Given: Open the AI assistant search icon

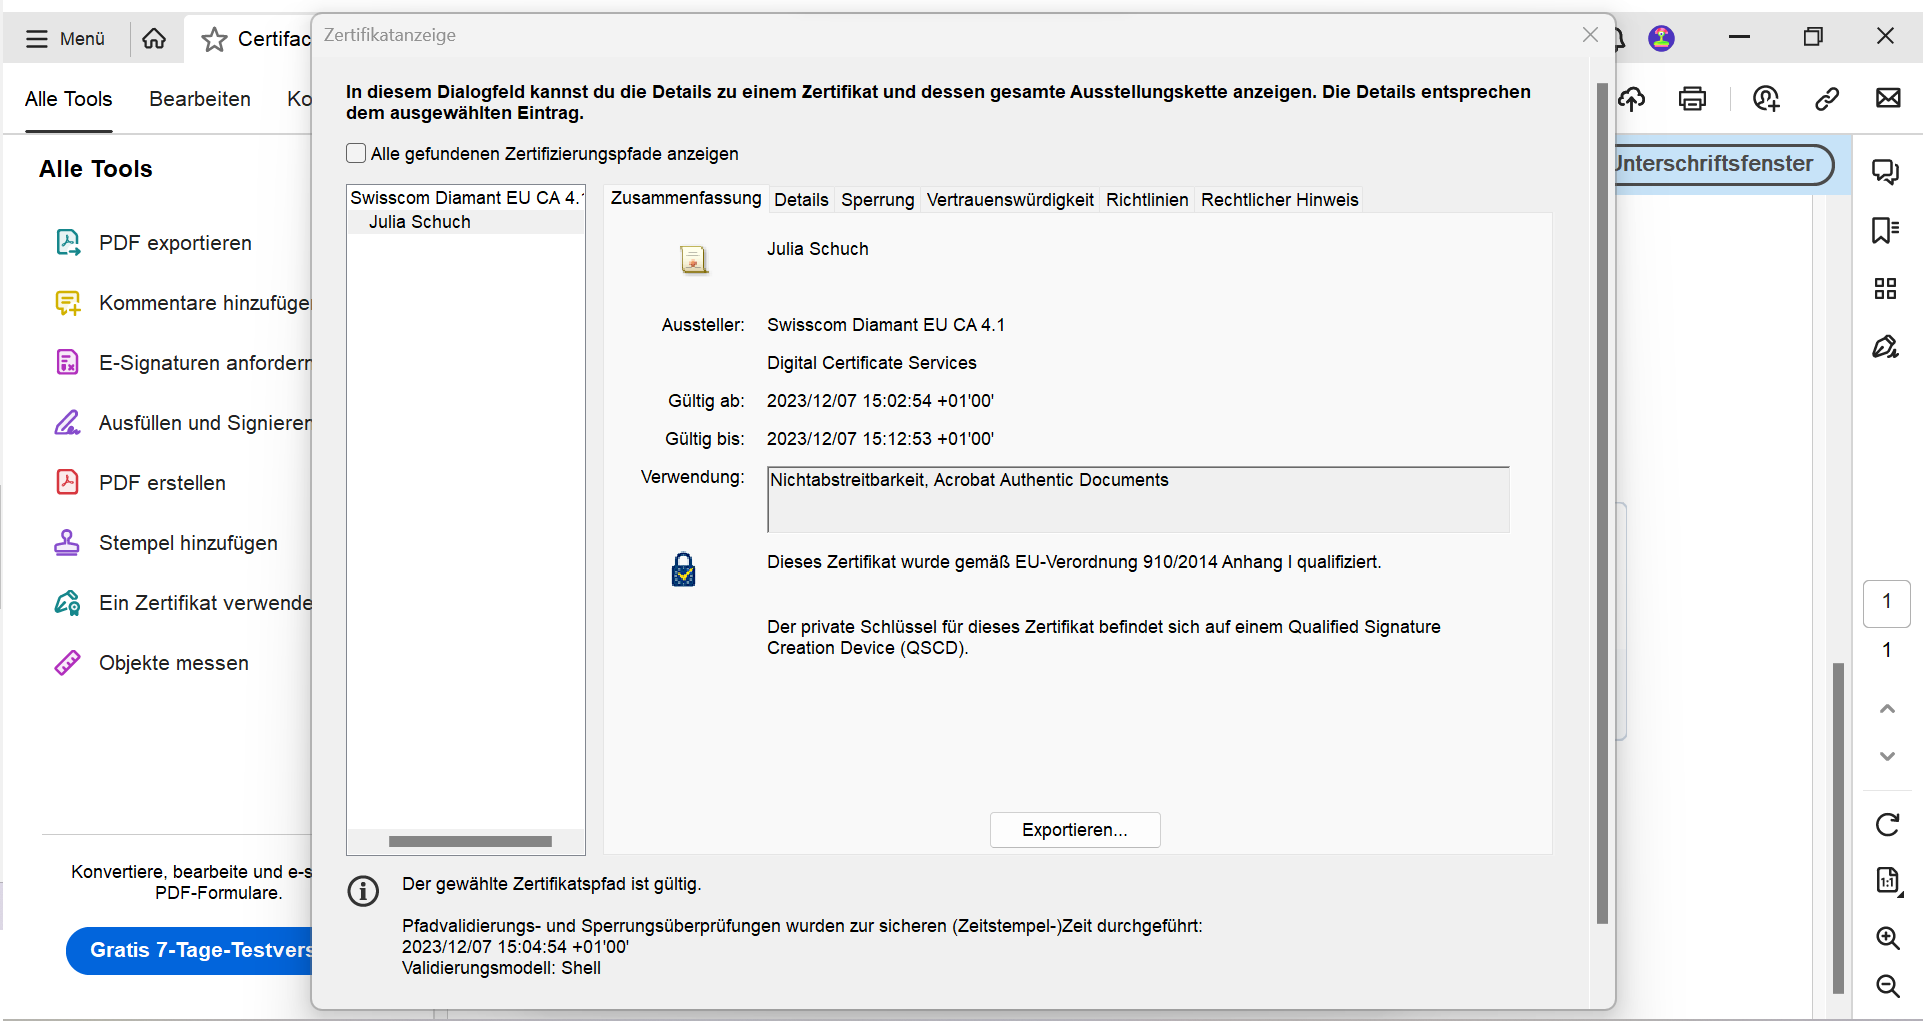Looking at the screenshot, I should 1766,98.
